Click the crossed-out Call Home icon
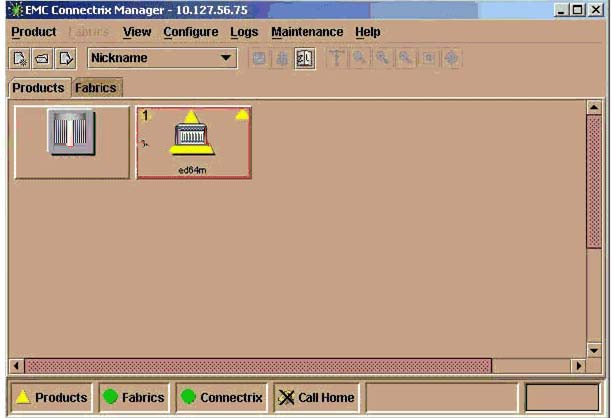Image resolution: width=612 pixels, height=418 pixels. [x=286, y=398]
